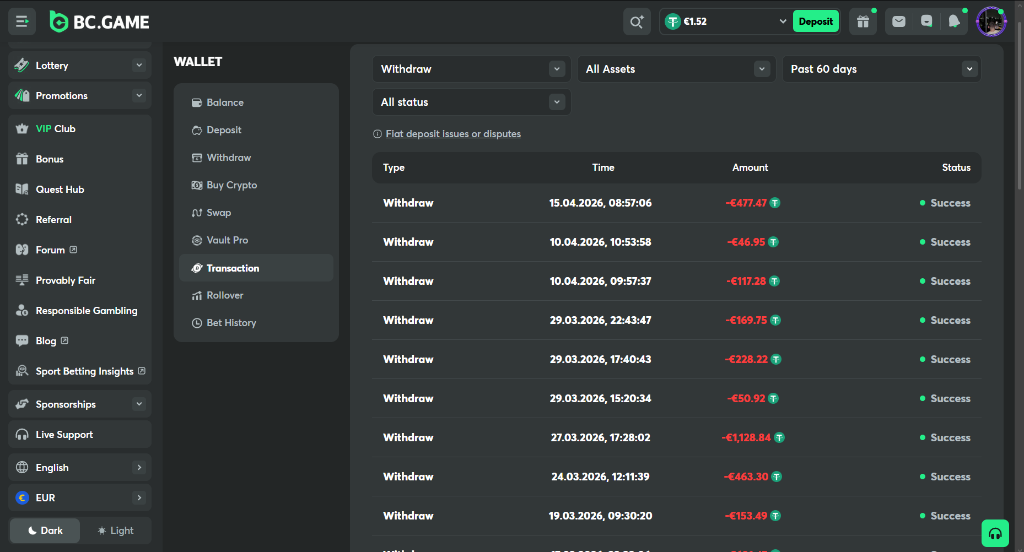Select Transaction in wallet menu
This screenshot has width=1024, height=552.
[x=256, y=268]
